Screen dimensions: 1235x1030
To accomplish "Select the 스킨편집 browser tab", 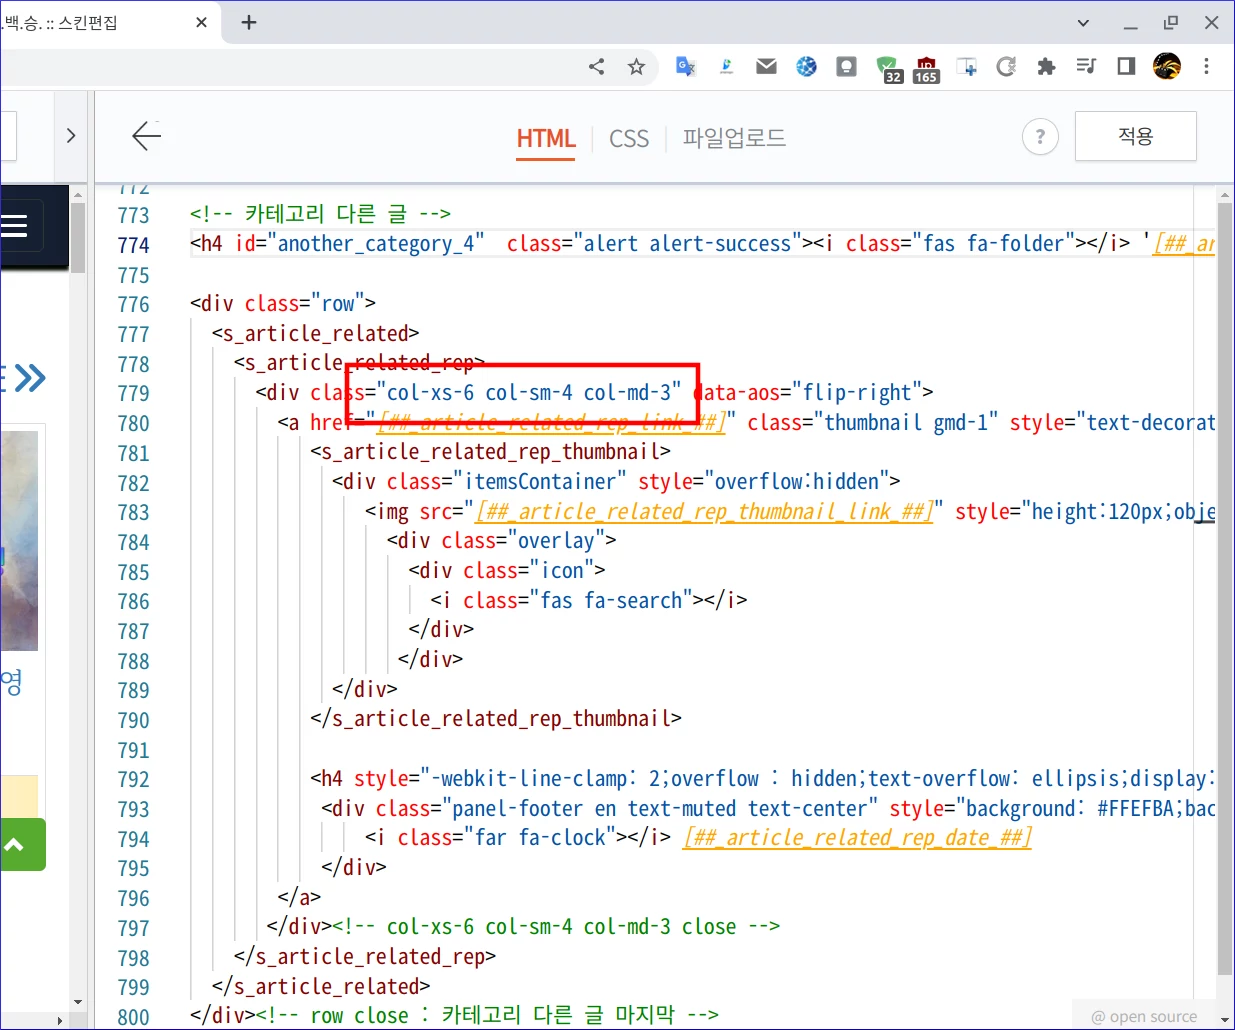I will pos(100,22).
